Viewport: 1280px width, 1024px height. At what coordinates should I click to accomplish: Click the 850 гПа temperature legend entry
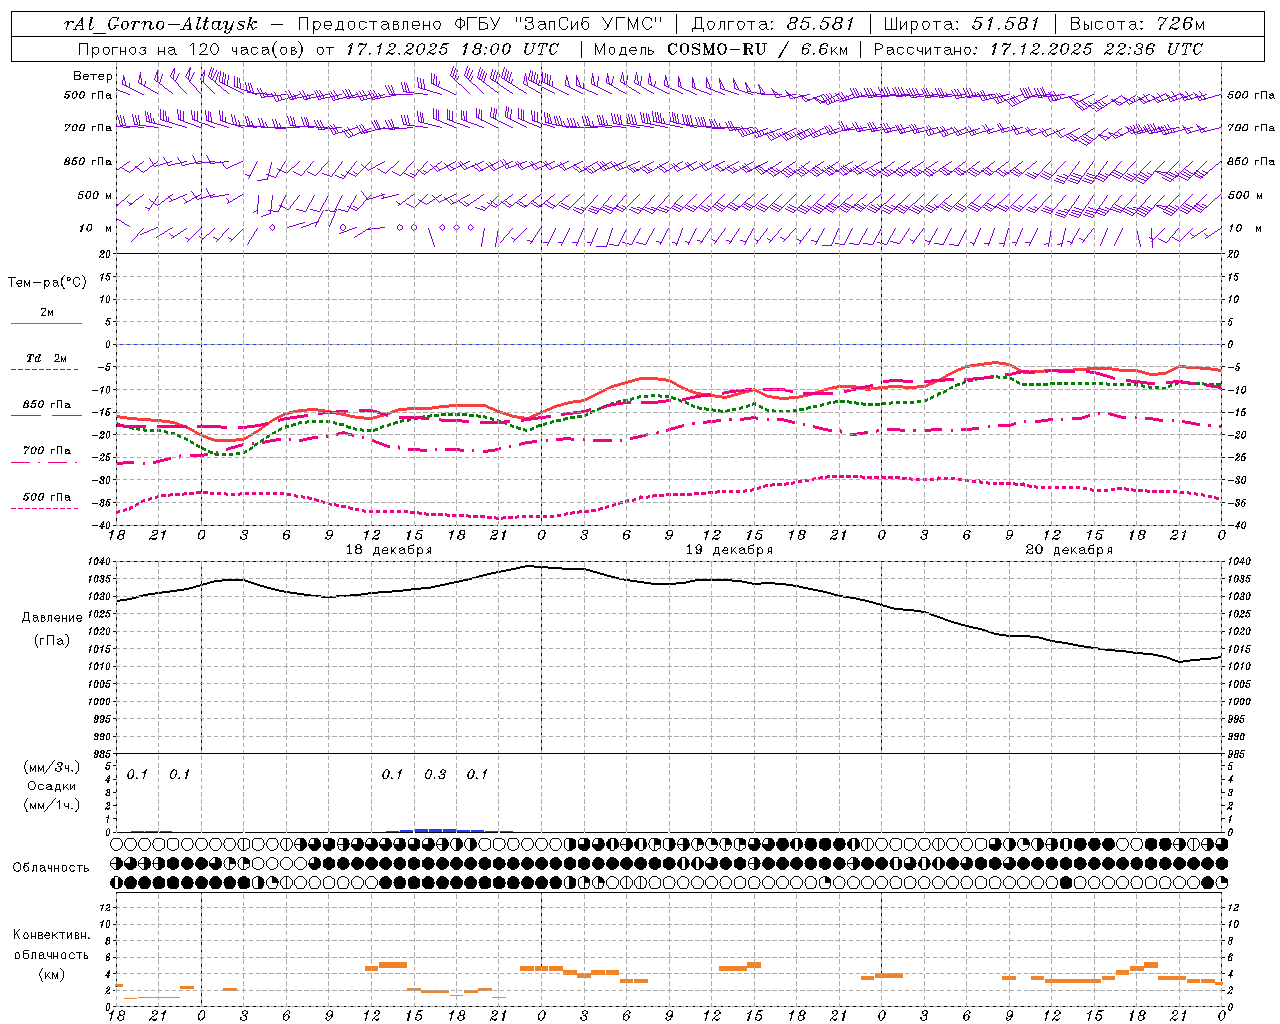click(x=46, y=405)
